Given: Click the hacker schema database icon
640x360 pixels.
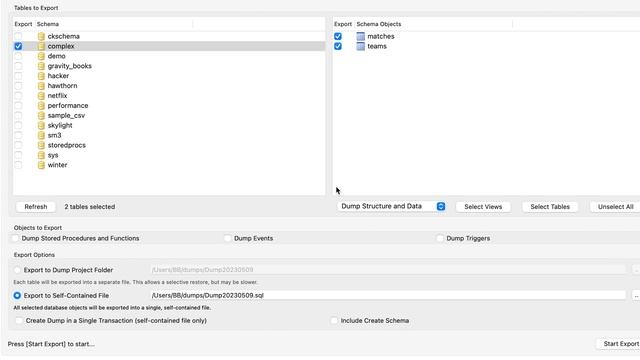Looking at the screenshot, I should 41,76.
